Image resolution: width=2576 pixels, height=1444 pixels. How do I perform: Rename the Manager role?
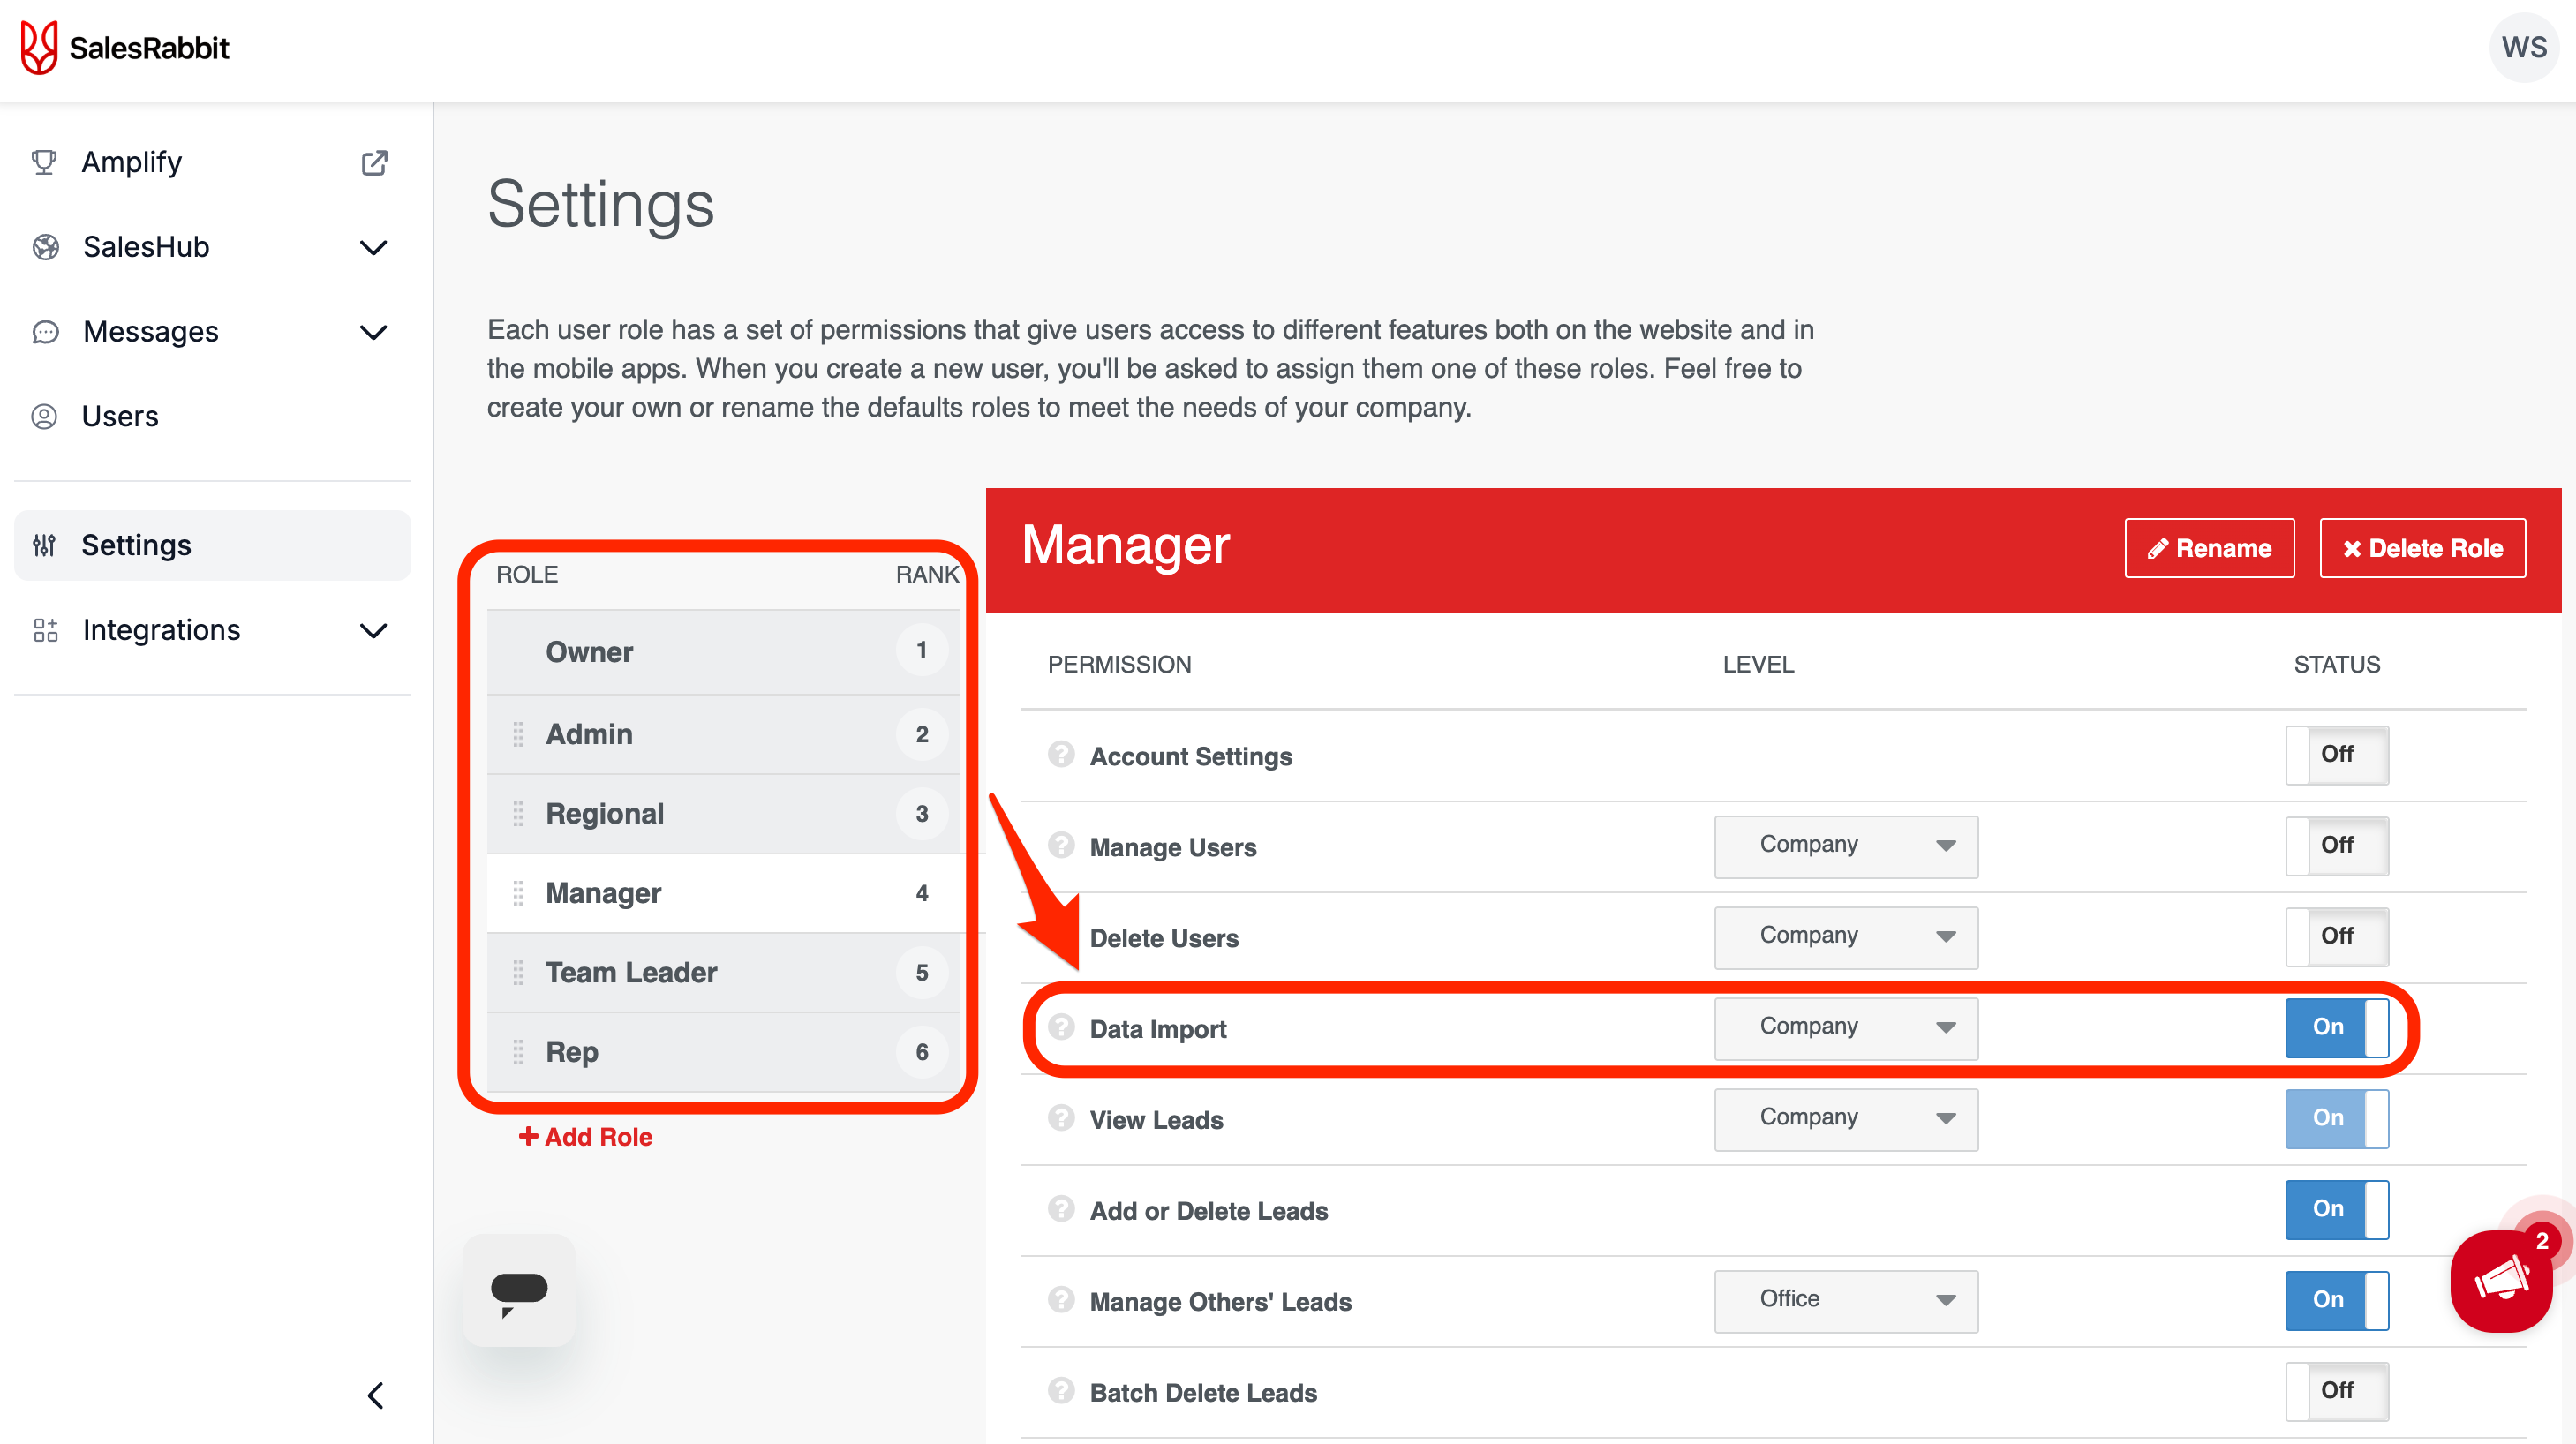pos(2209,548)
